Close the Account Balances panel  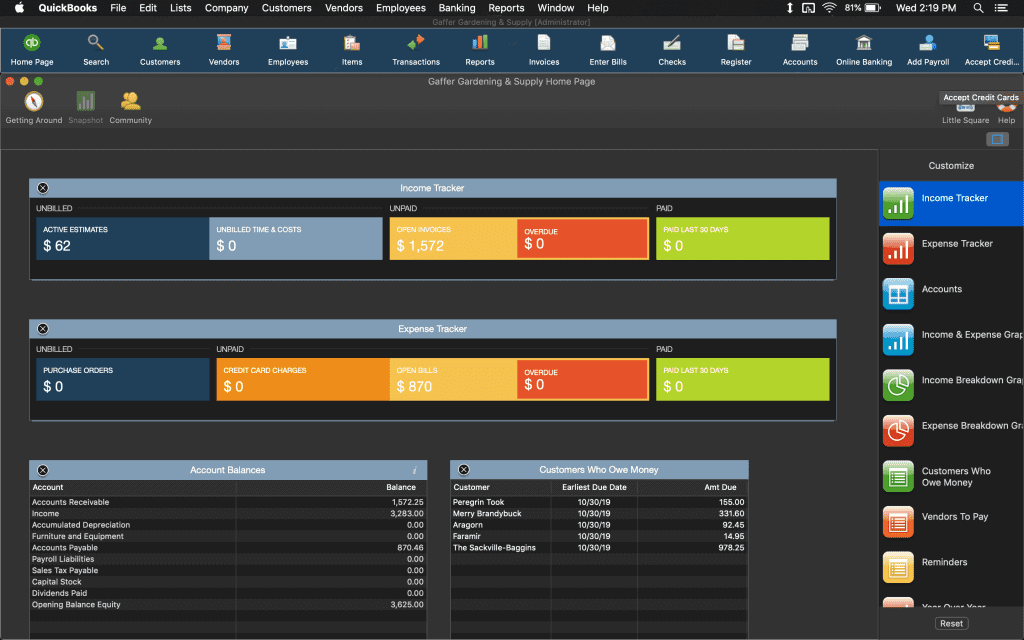point(43,470)
